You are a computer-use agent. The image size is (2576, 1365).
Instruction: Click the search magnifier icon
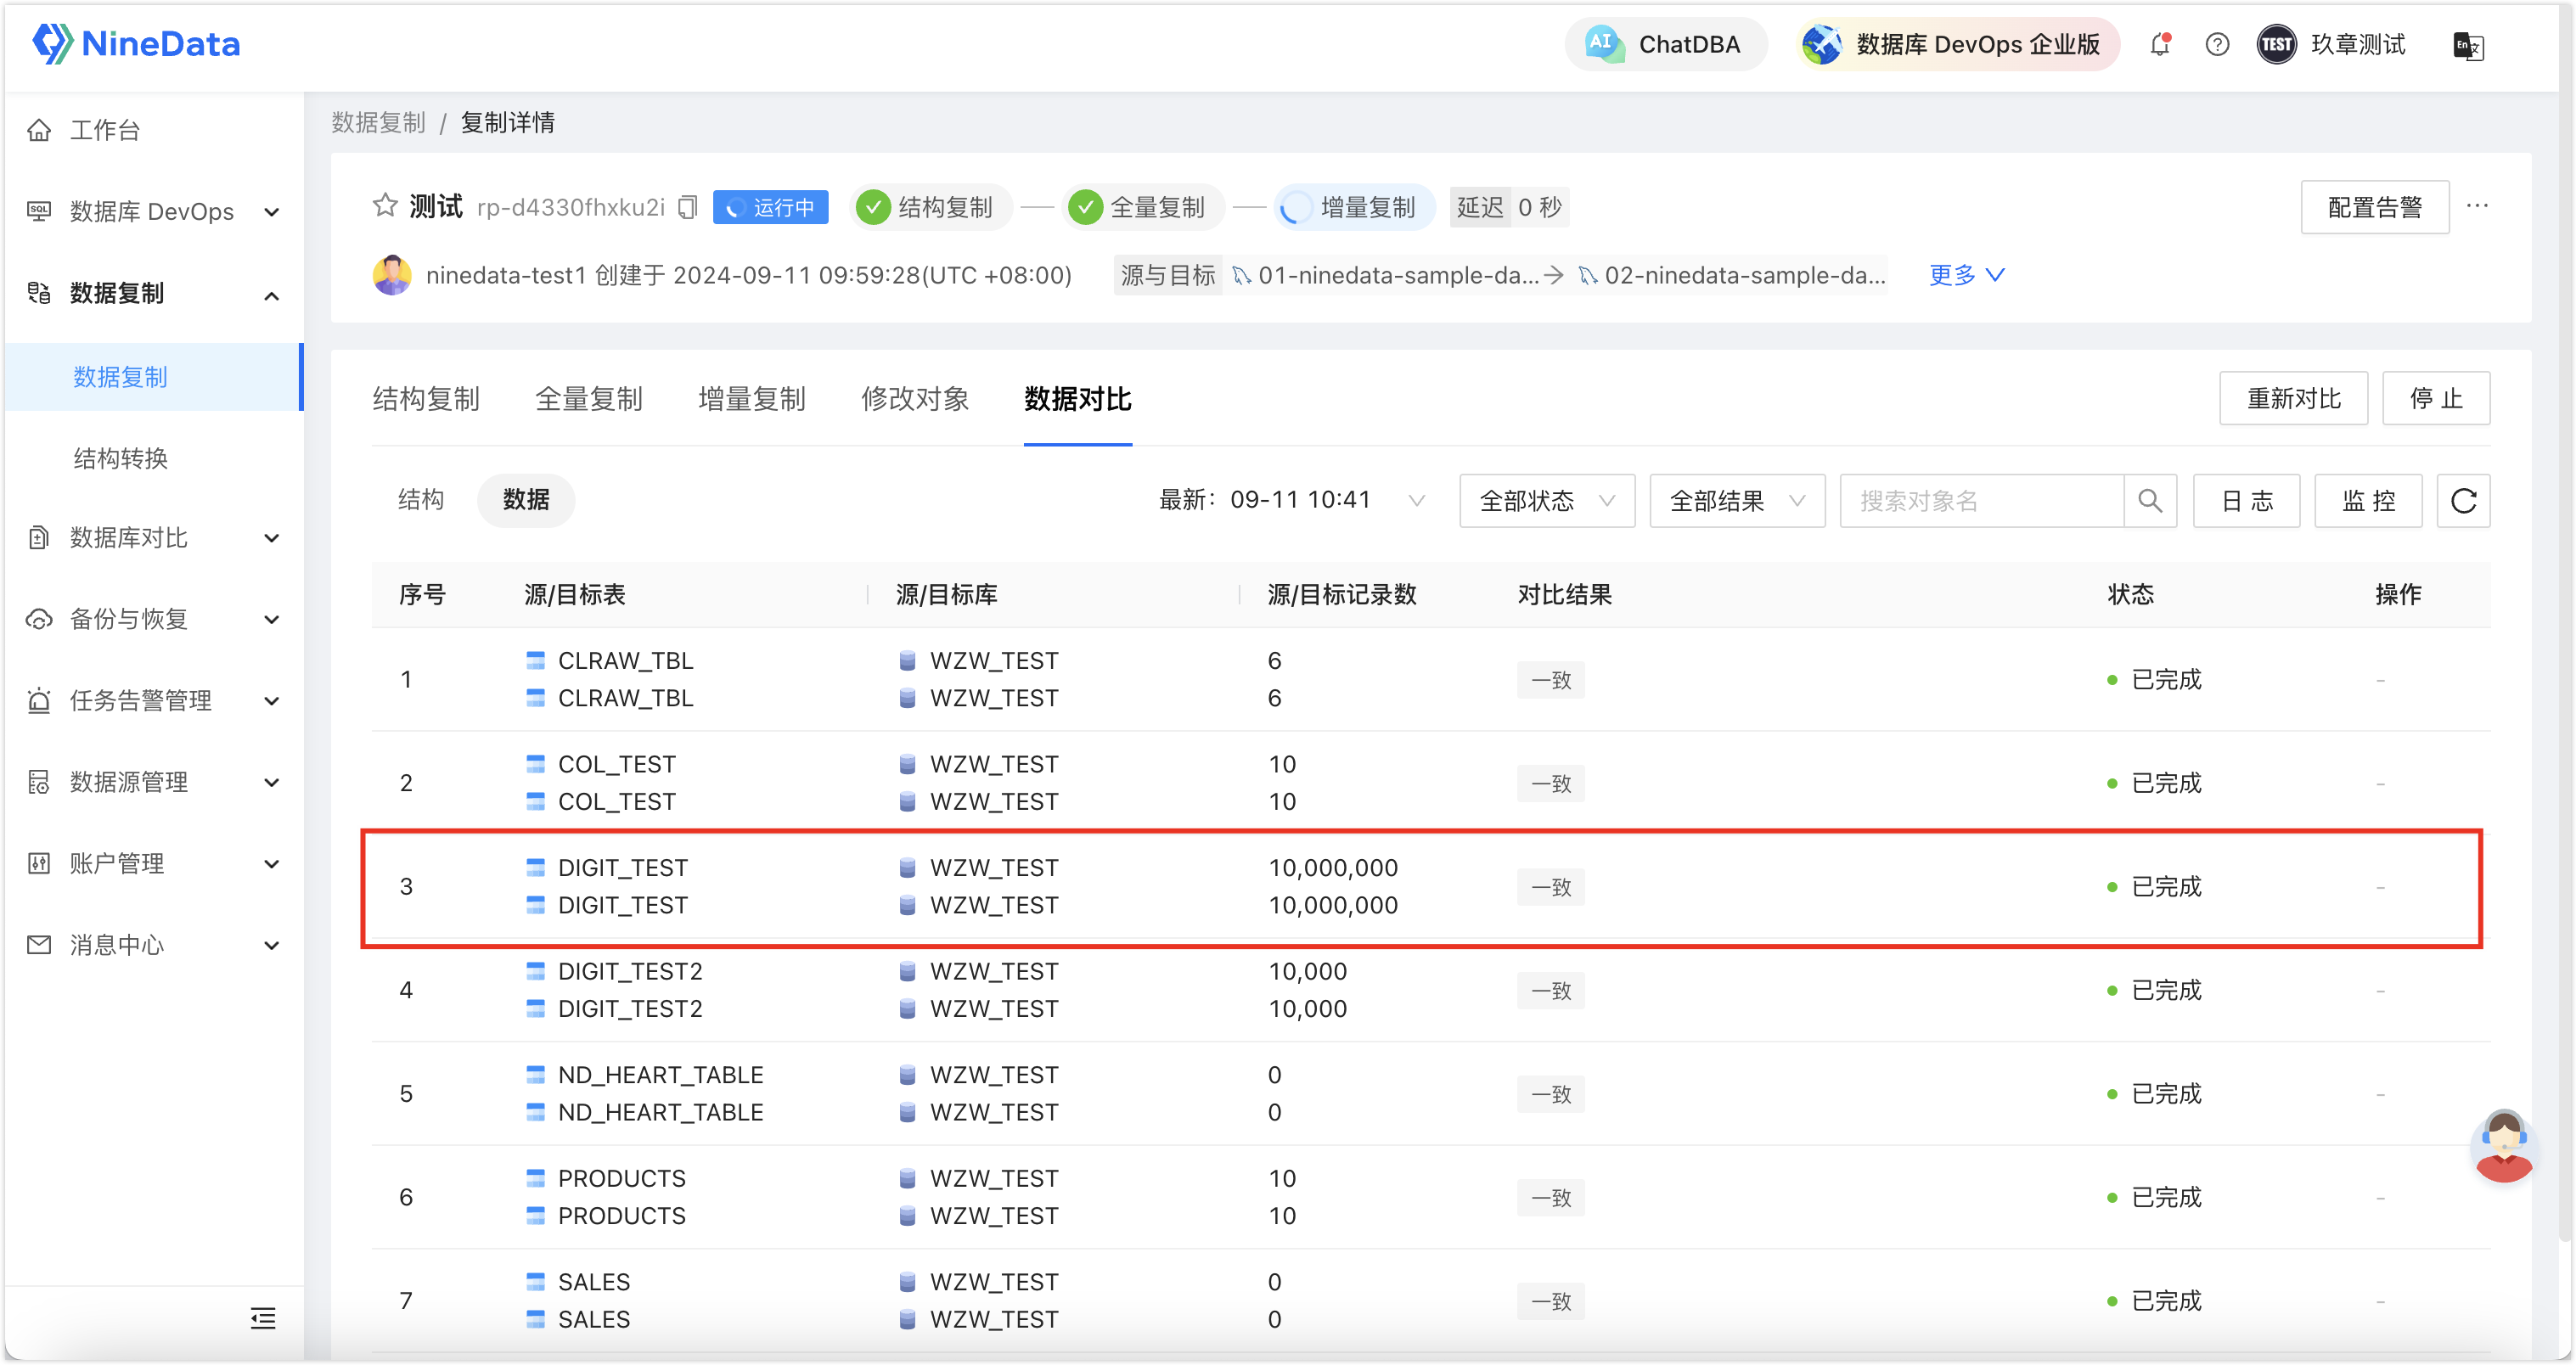coord(2151,501)
